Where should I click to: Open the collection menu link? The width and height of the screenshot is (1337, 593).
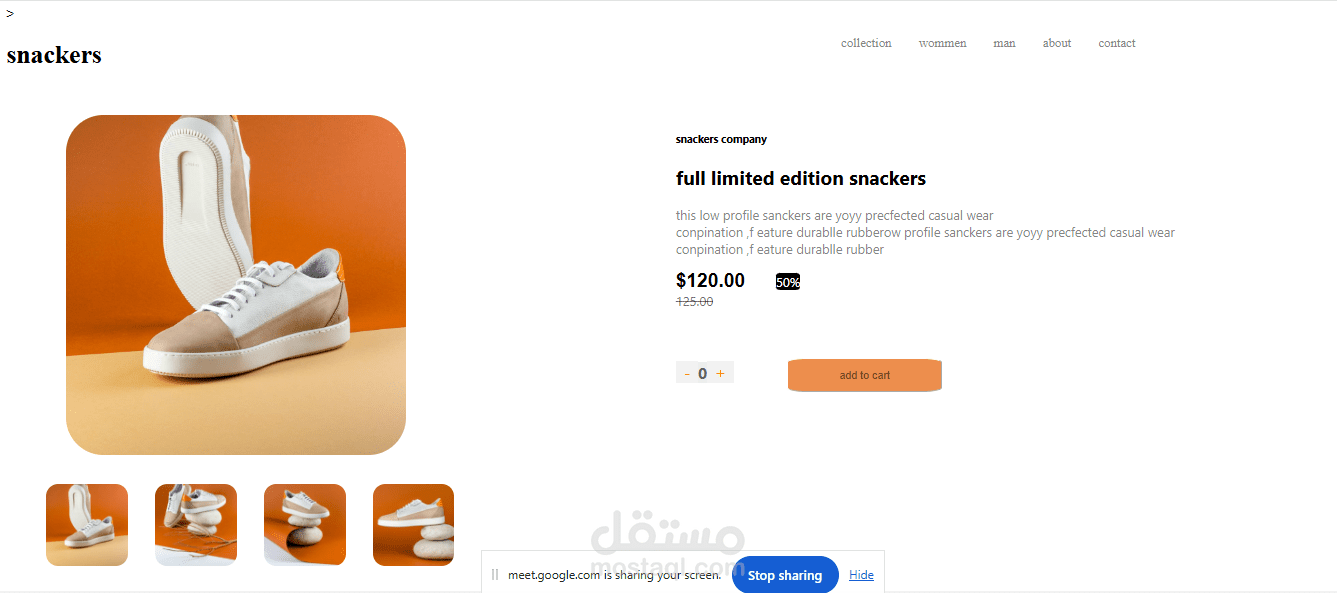[x=866, y=43]
